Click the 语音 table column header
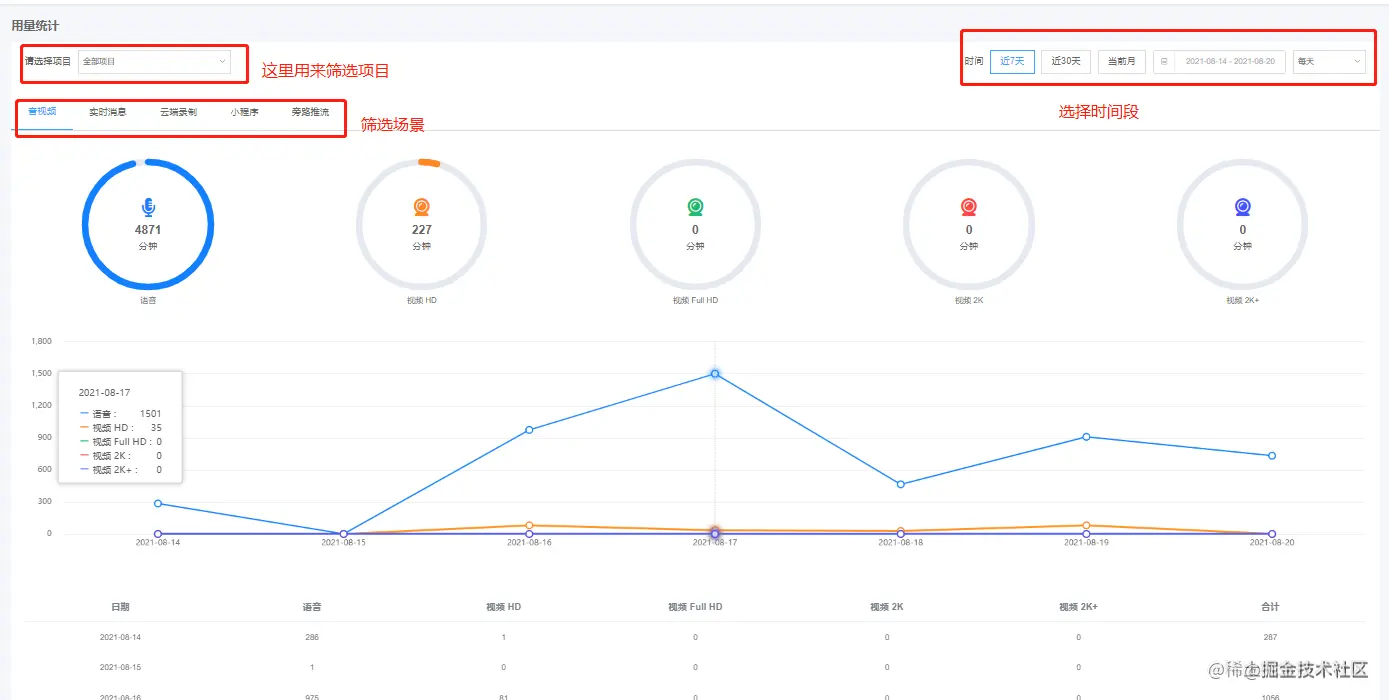The image size is (1389, 700). (x=312, y=607)
